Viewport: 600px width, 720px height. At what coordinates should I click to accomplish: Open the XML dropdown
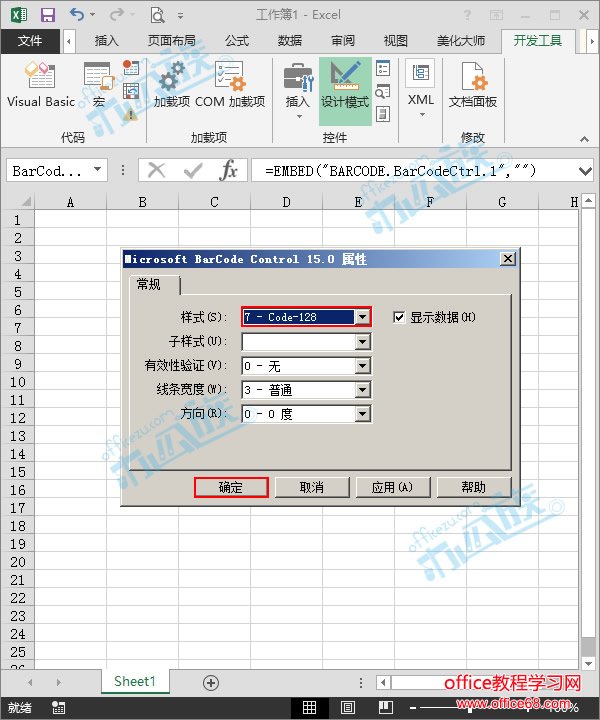[x=421, y=89]
